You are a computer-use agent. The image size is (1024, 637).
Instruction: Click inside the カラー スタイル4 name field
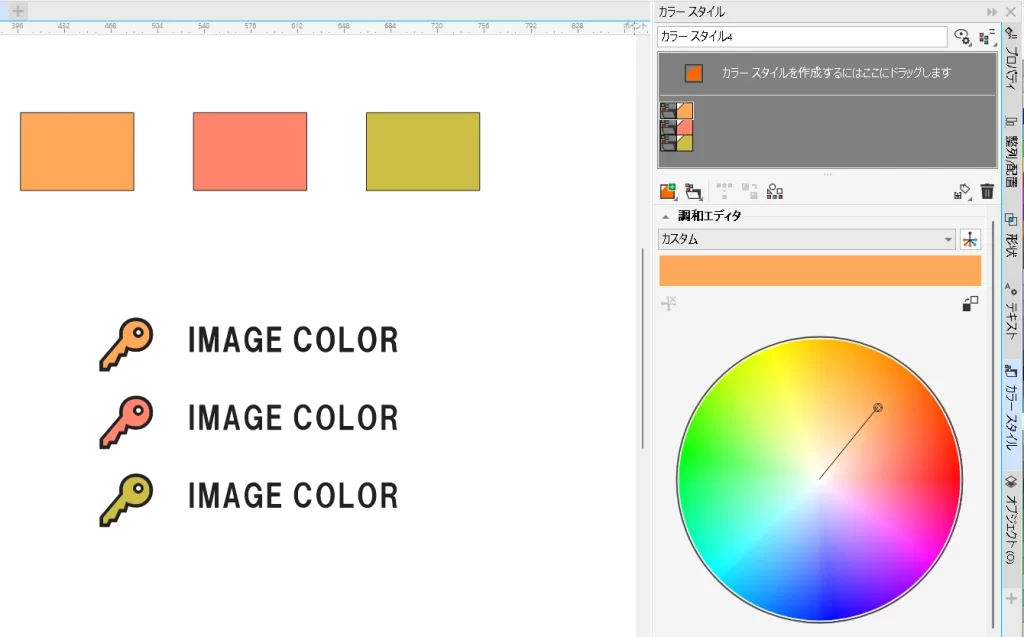click(800, 36)
